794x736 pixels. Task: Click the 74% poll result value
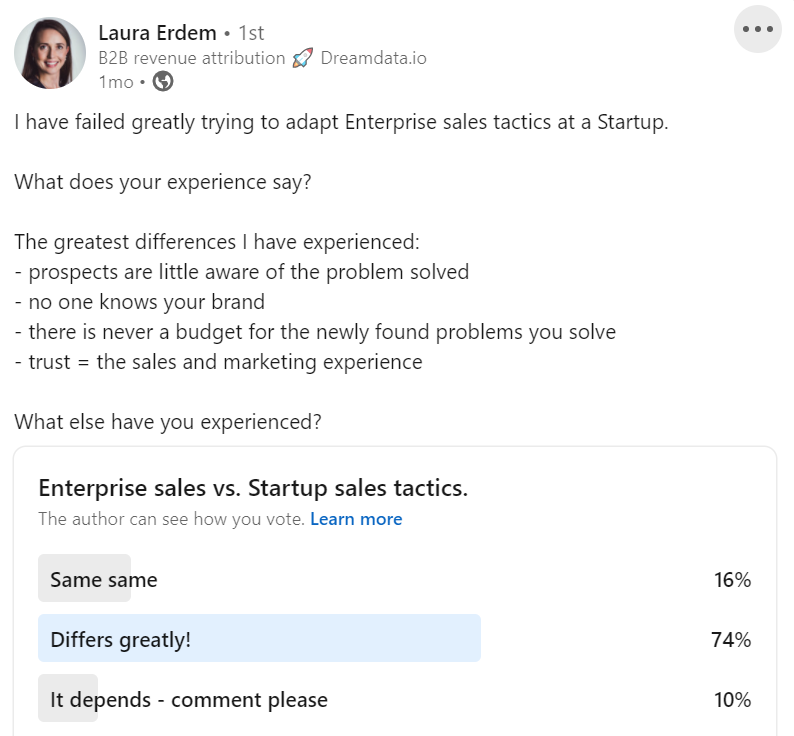[x=731, y=639]
